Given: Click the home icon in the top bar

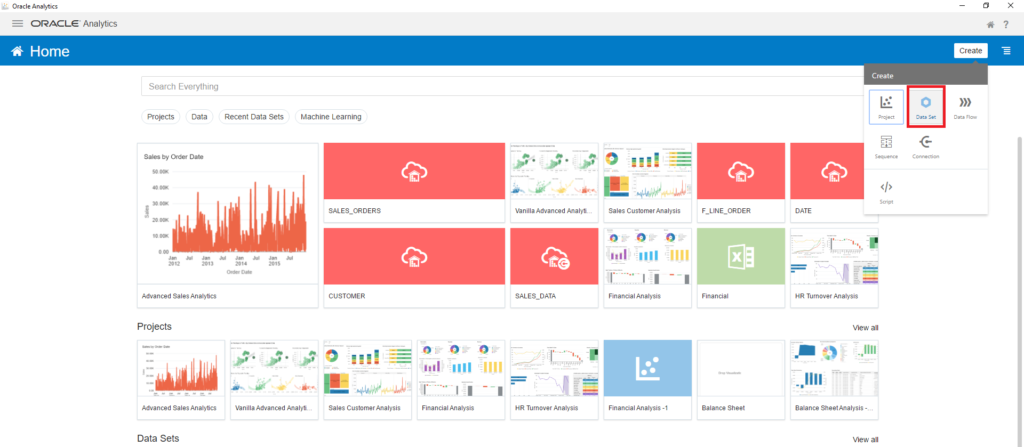Looking at the screenshot, I should (x=991, y=25).
